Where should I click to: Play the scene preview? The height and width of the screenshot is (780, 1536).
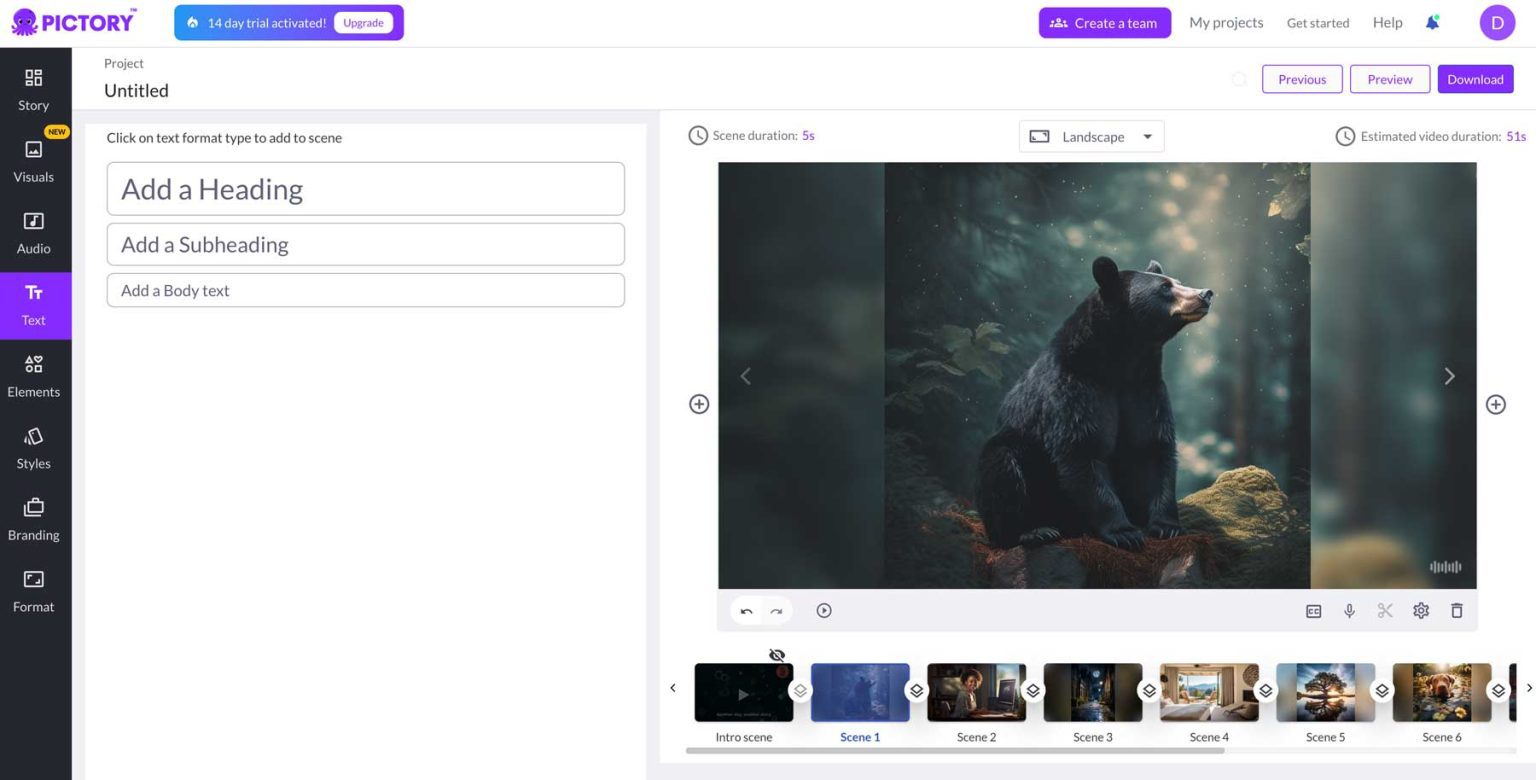[824, 611]
